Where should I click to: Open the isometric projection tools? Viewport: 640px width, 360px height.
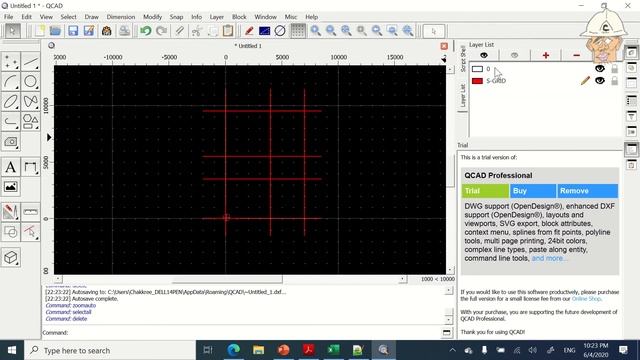click(x=11, y=258)
